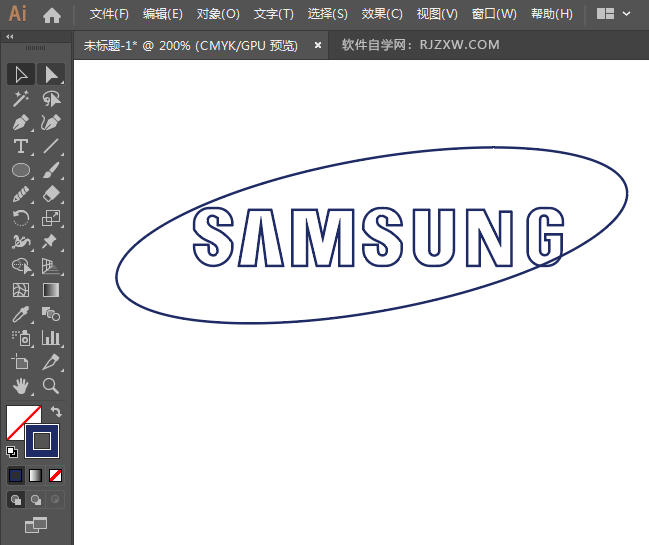Click the fill color box (none)
The height and width of the screenshot is (545, 649).
click(x=17, y=415)
